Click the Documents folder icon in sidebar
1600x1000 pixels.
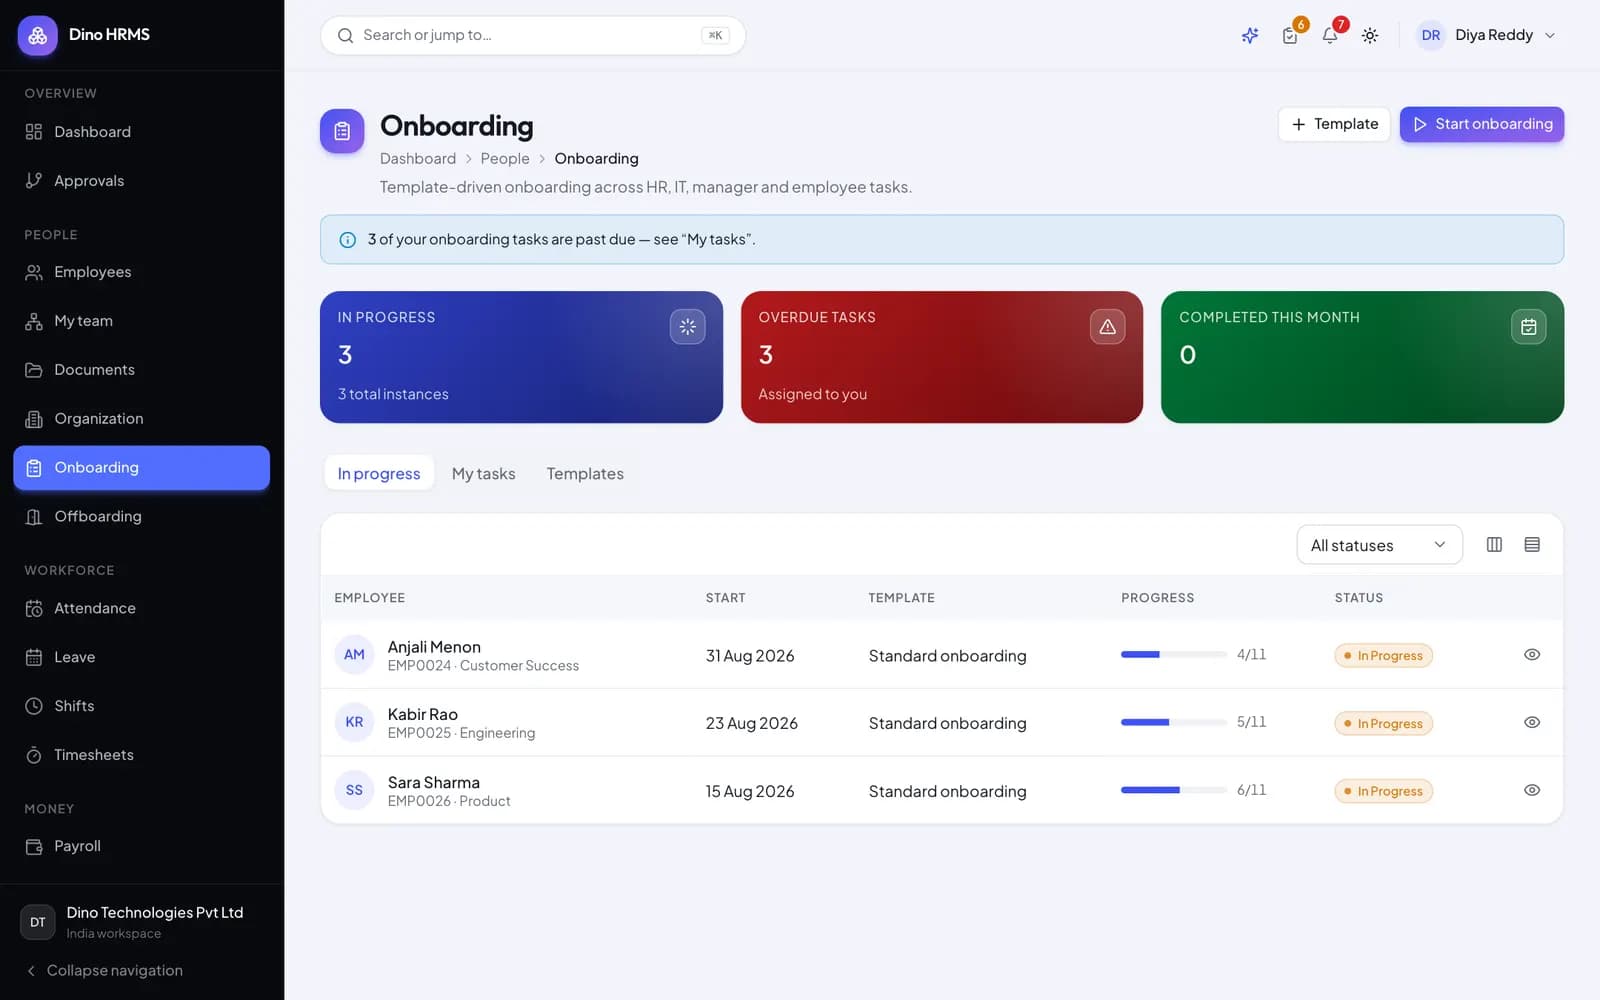(x=34, y=370)
